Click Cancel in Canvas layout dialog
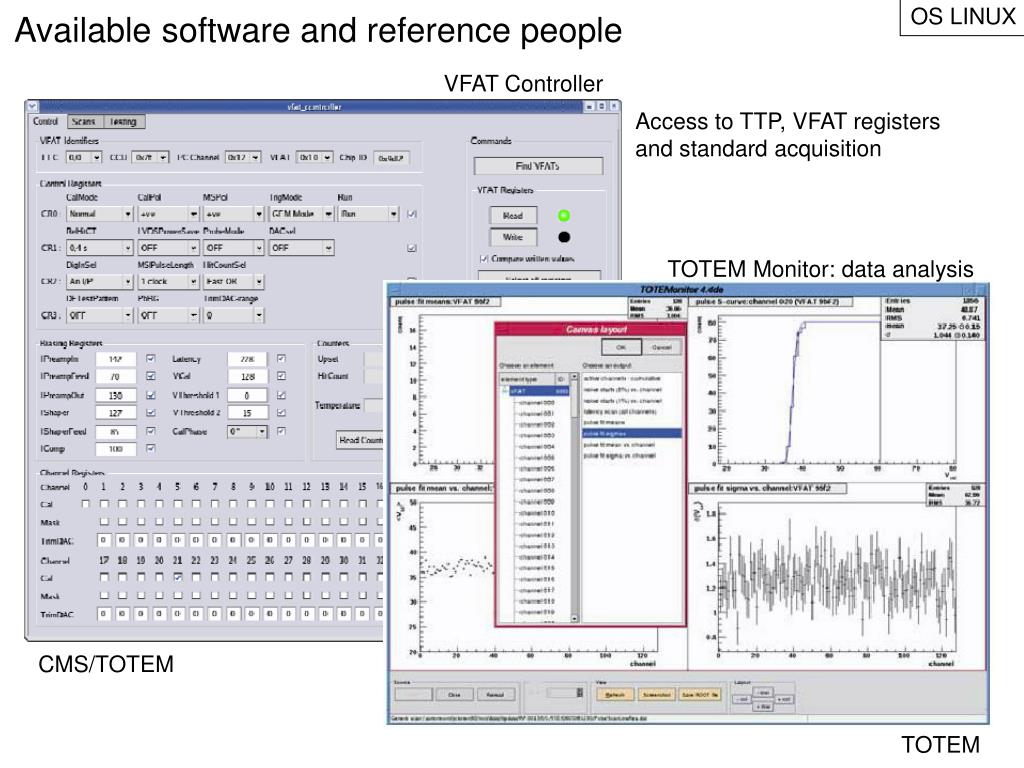 [x=662, y=347]
